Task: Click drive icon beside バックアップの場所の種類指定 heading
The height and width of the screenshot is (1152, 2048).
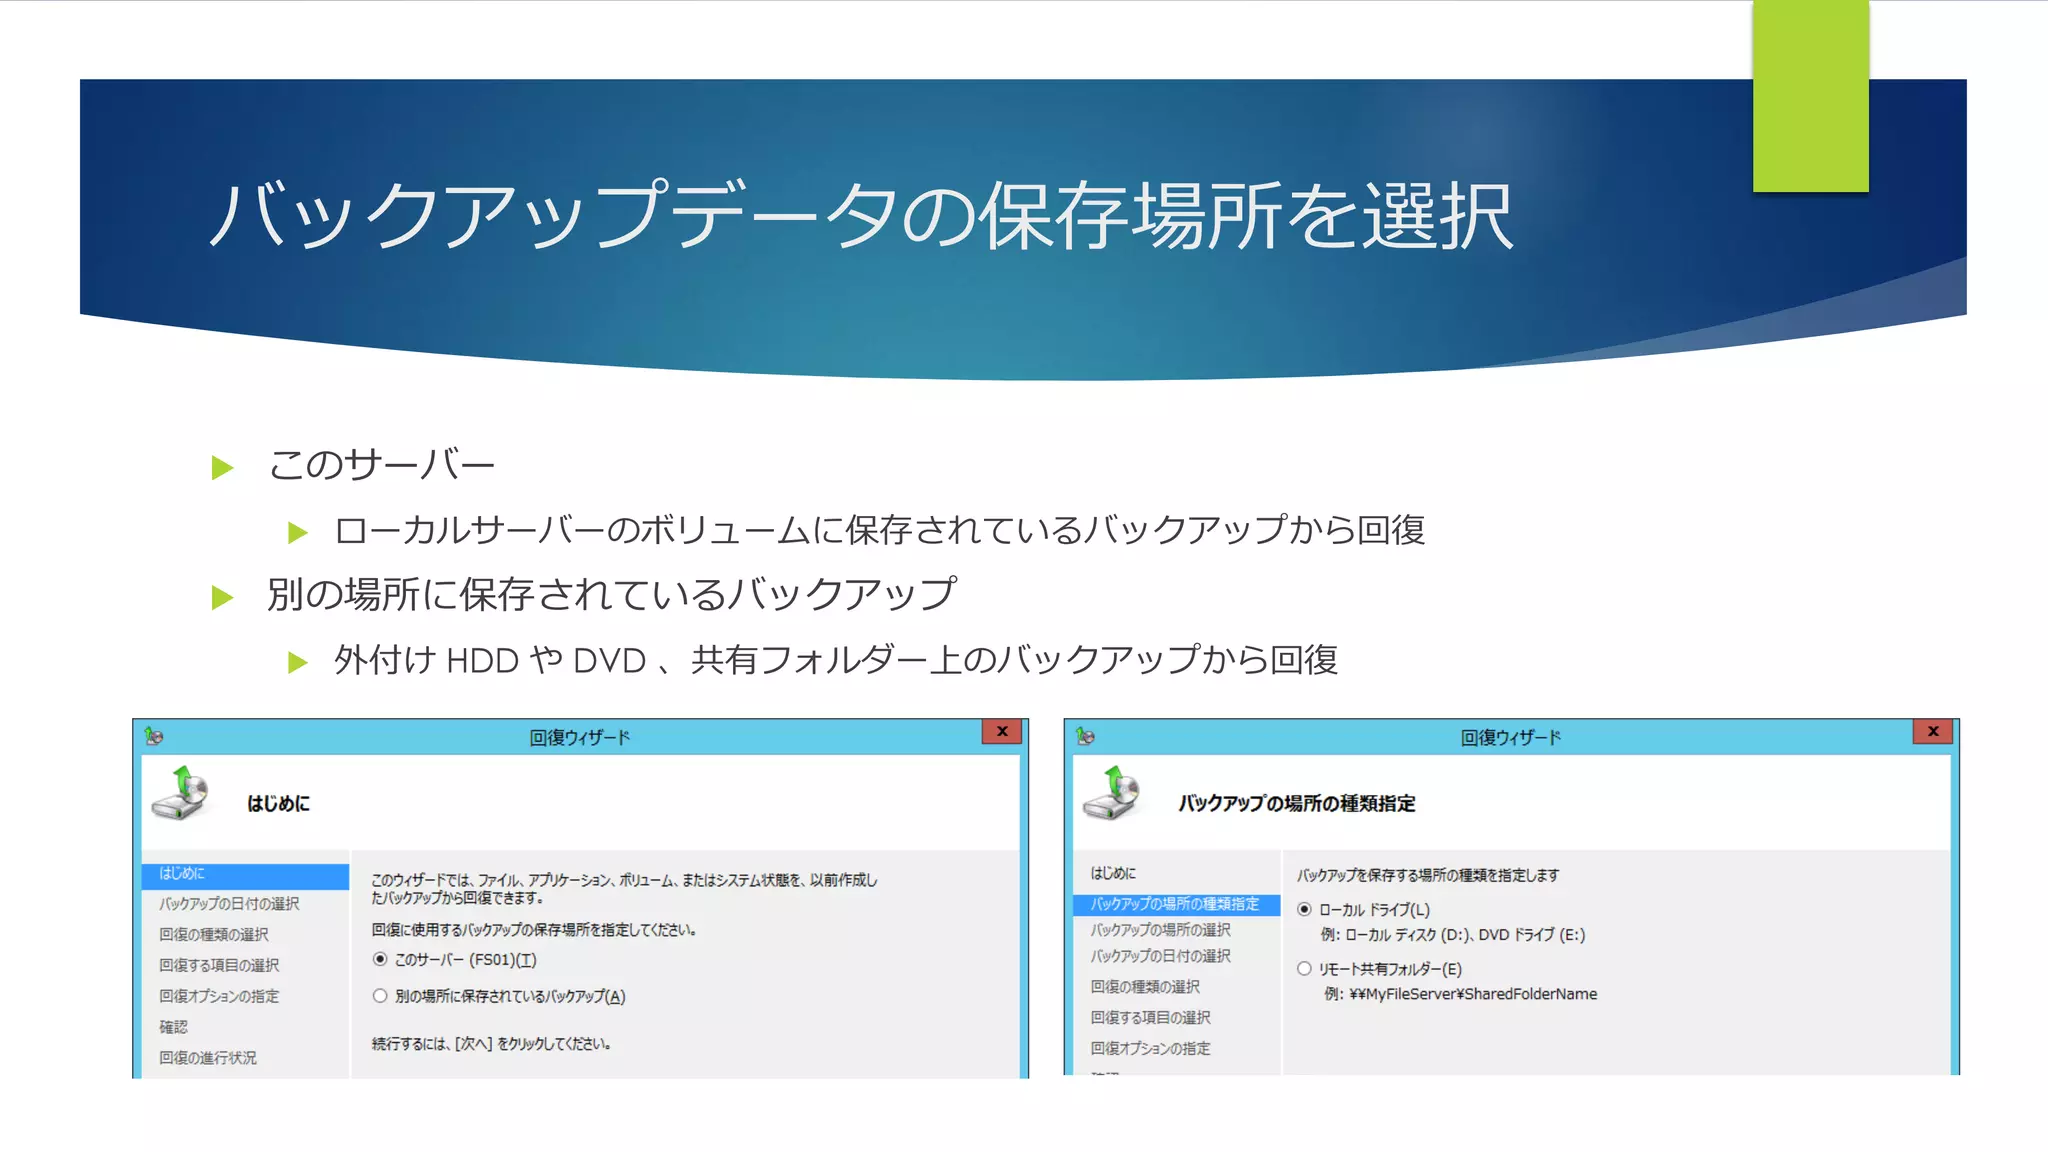Action: tap(1112, 794)
